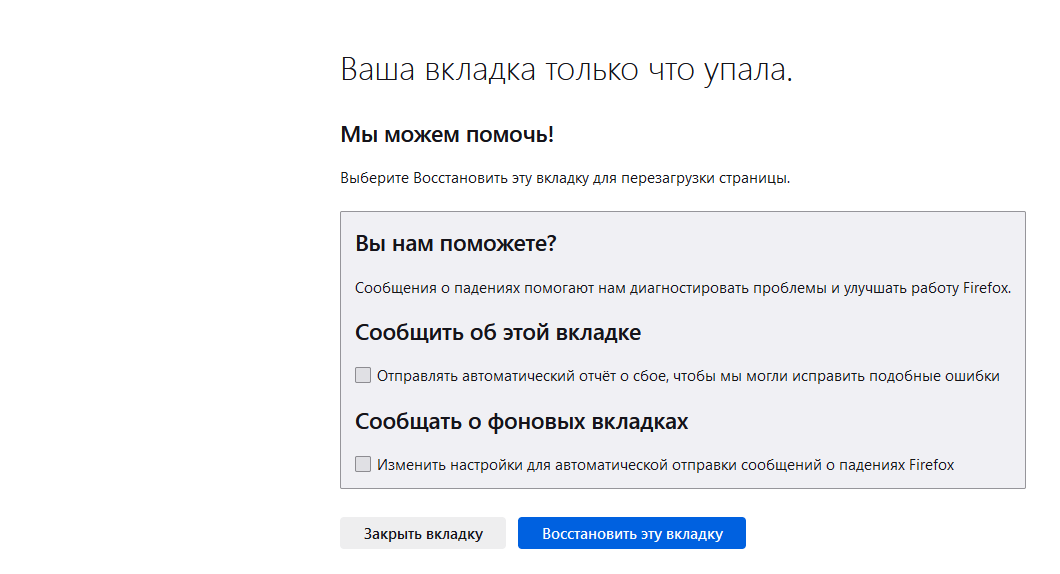Click the 'Изменить настройки для автоматической отправки' label

(665, 464)
